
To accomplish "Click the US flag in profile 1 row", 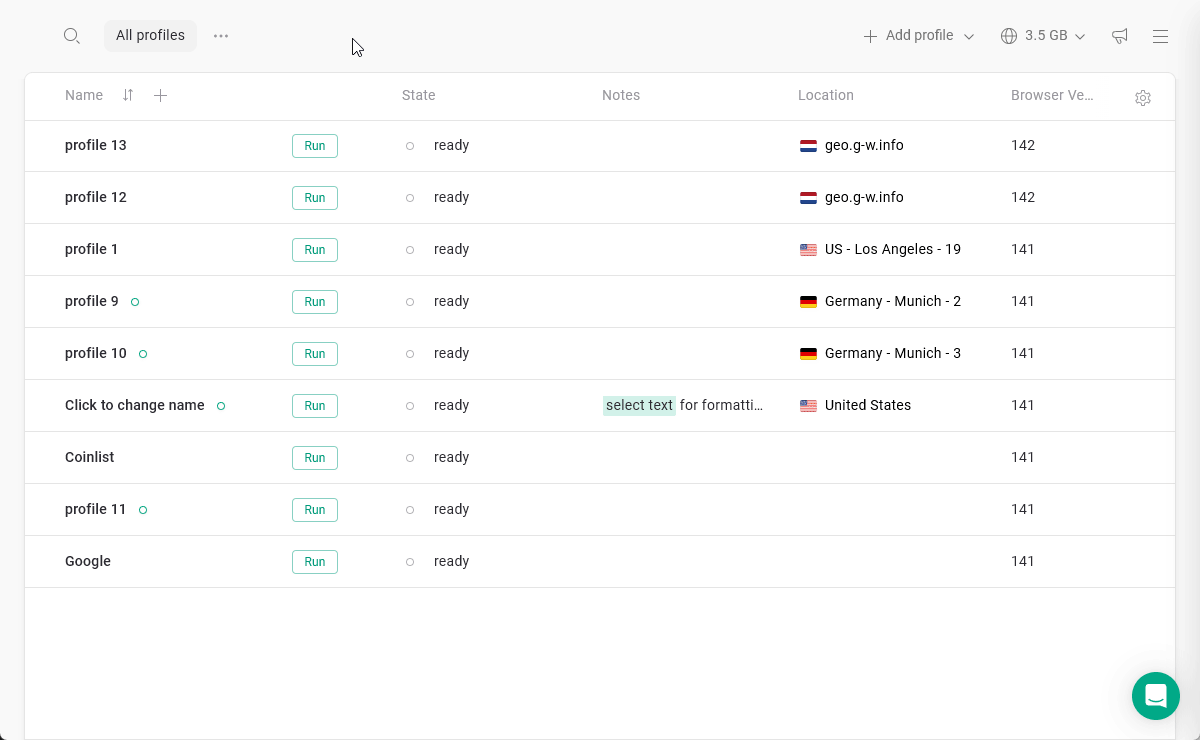I will point(808,250).
